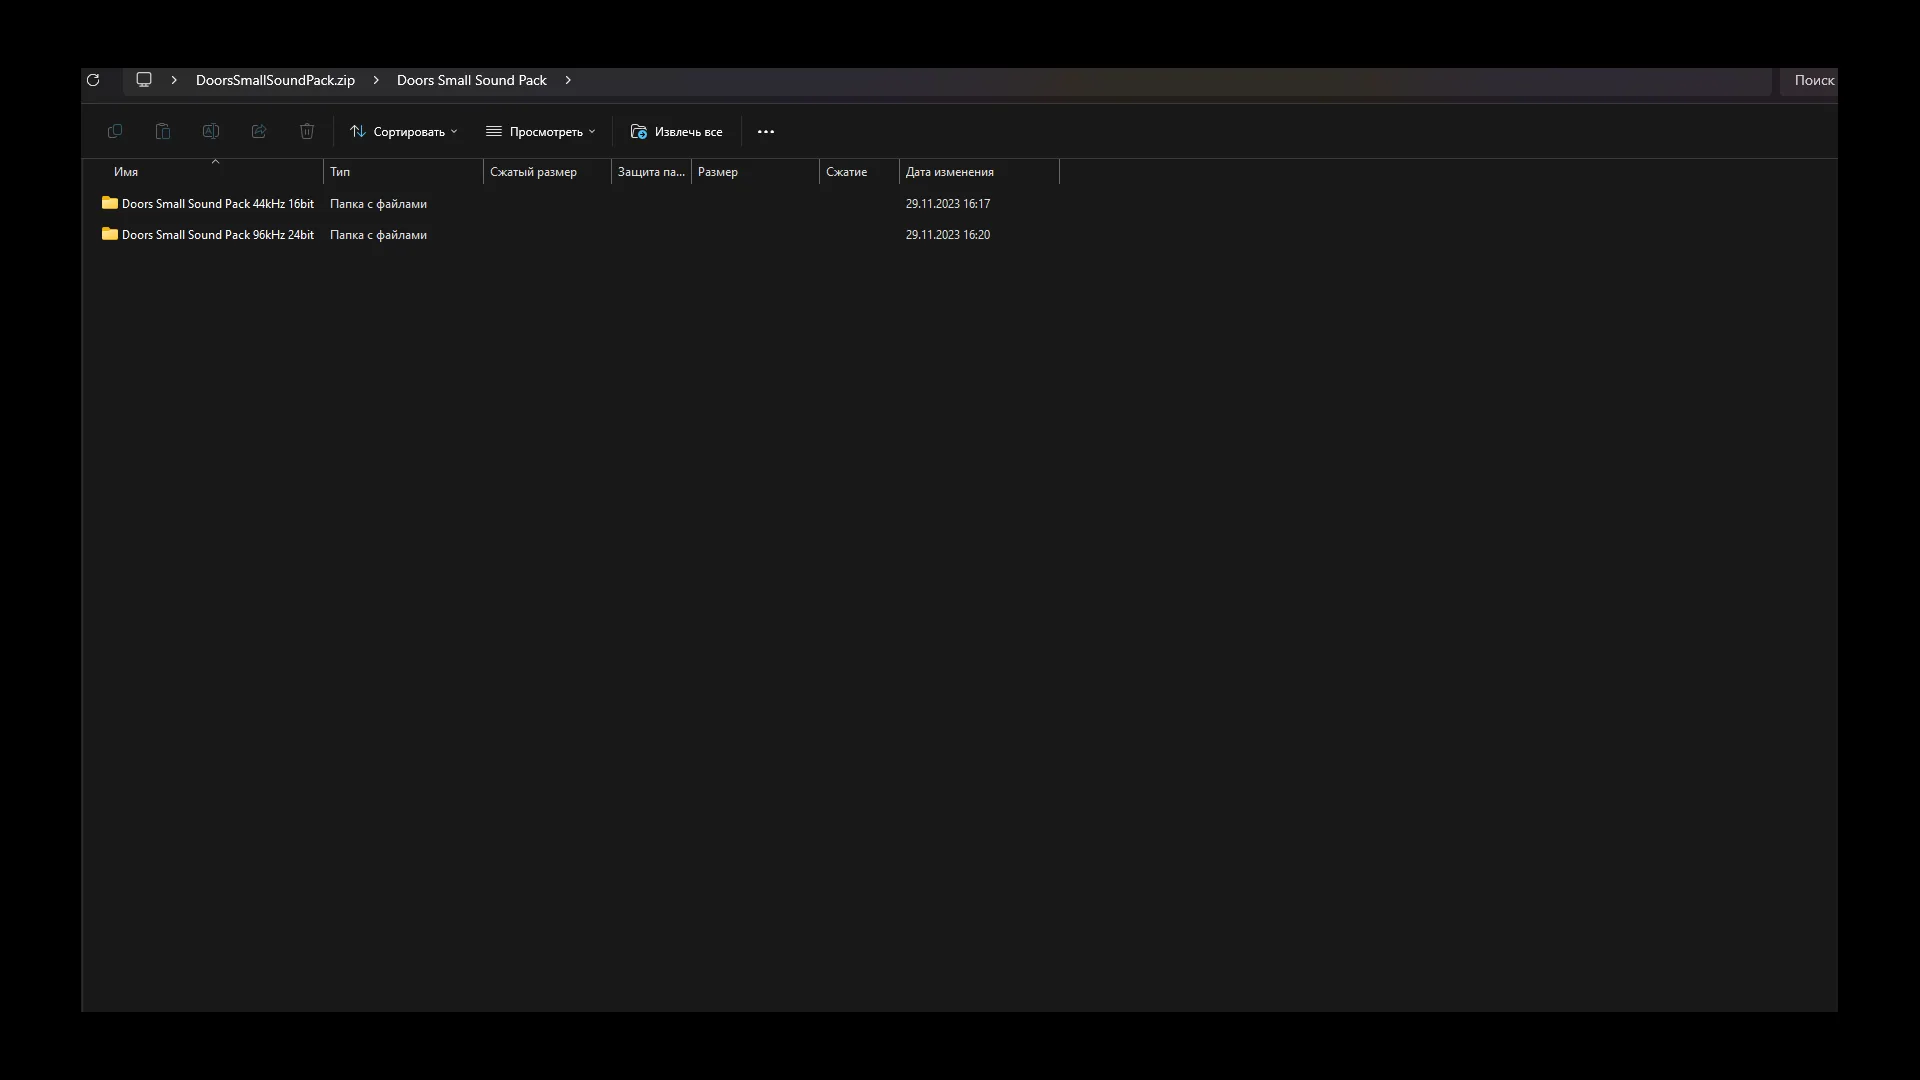The image size is (1920, 1080).
Task: Click the delete trash icon
Action: (x=307, y=131)
